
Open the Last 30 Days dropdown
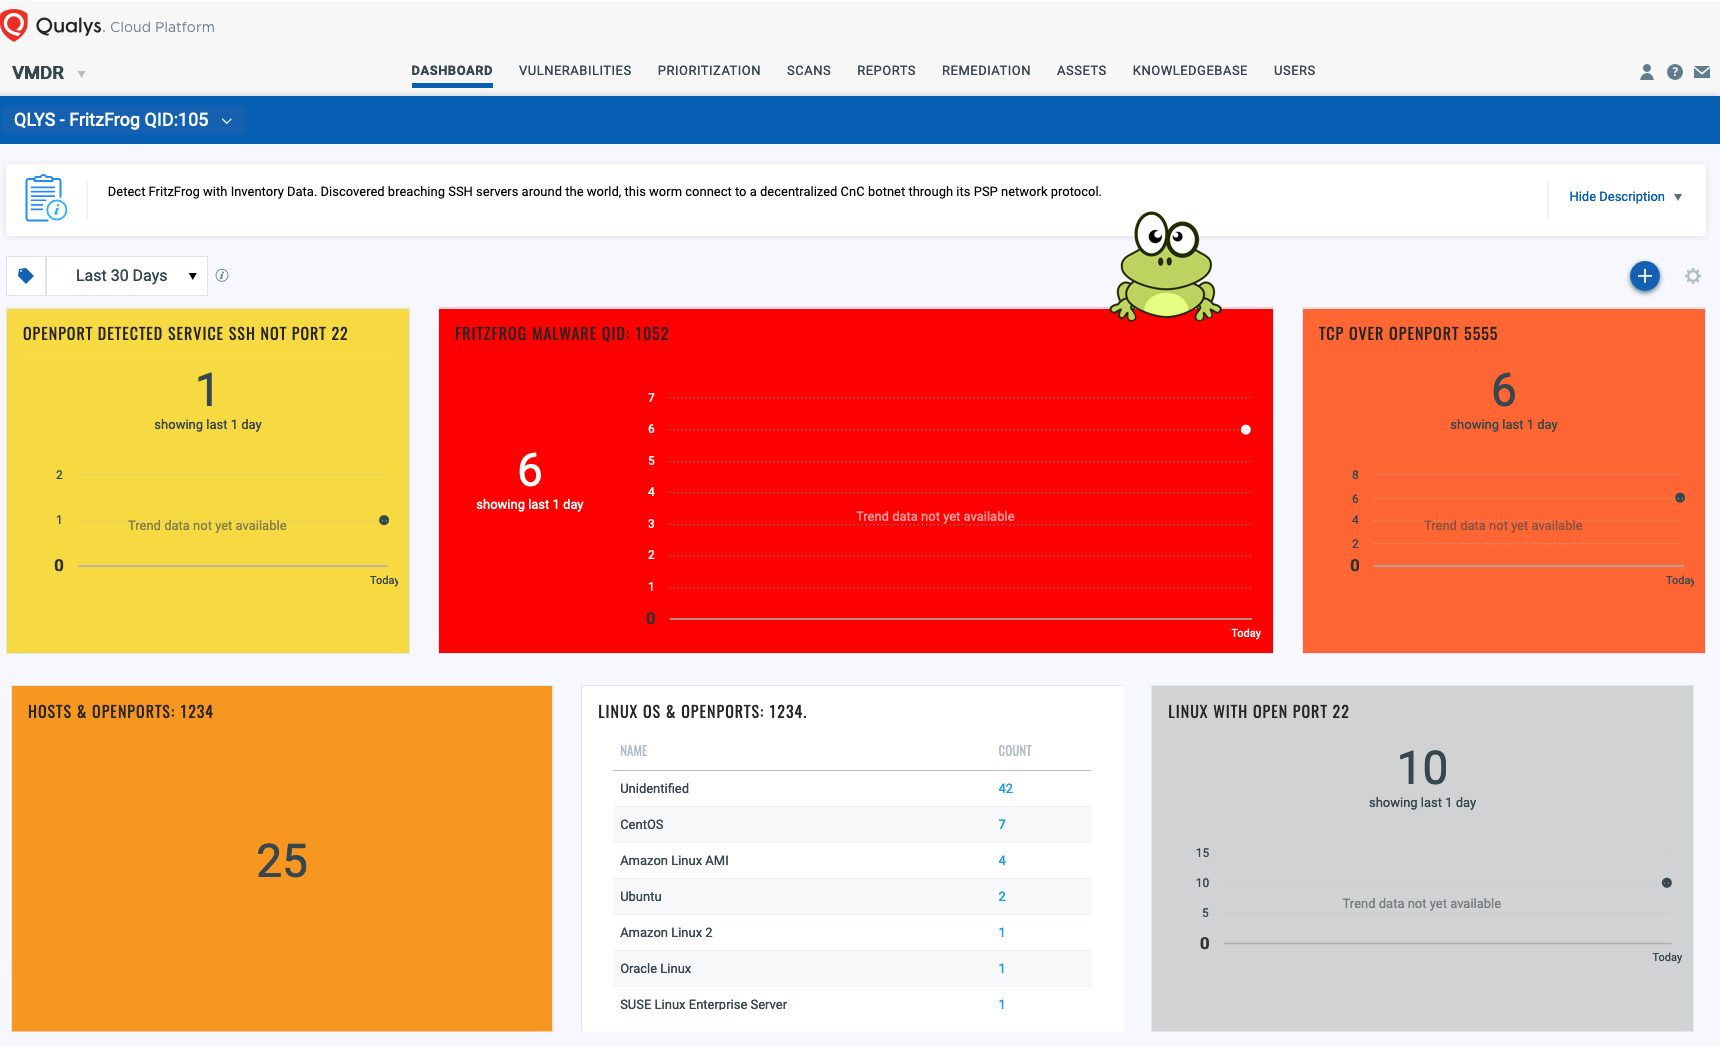pyautogui.click(x=126, y=275)
